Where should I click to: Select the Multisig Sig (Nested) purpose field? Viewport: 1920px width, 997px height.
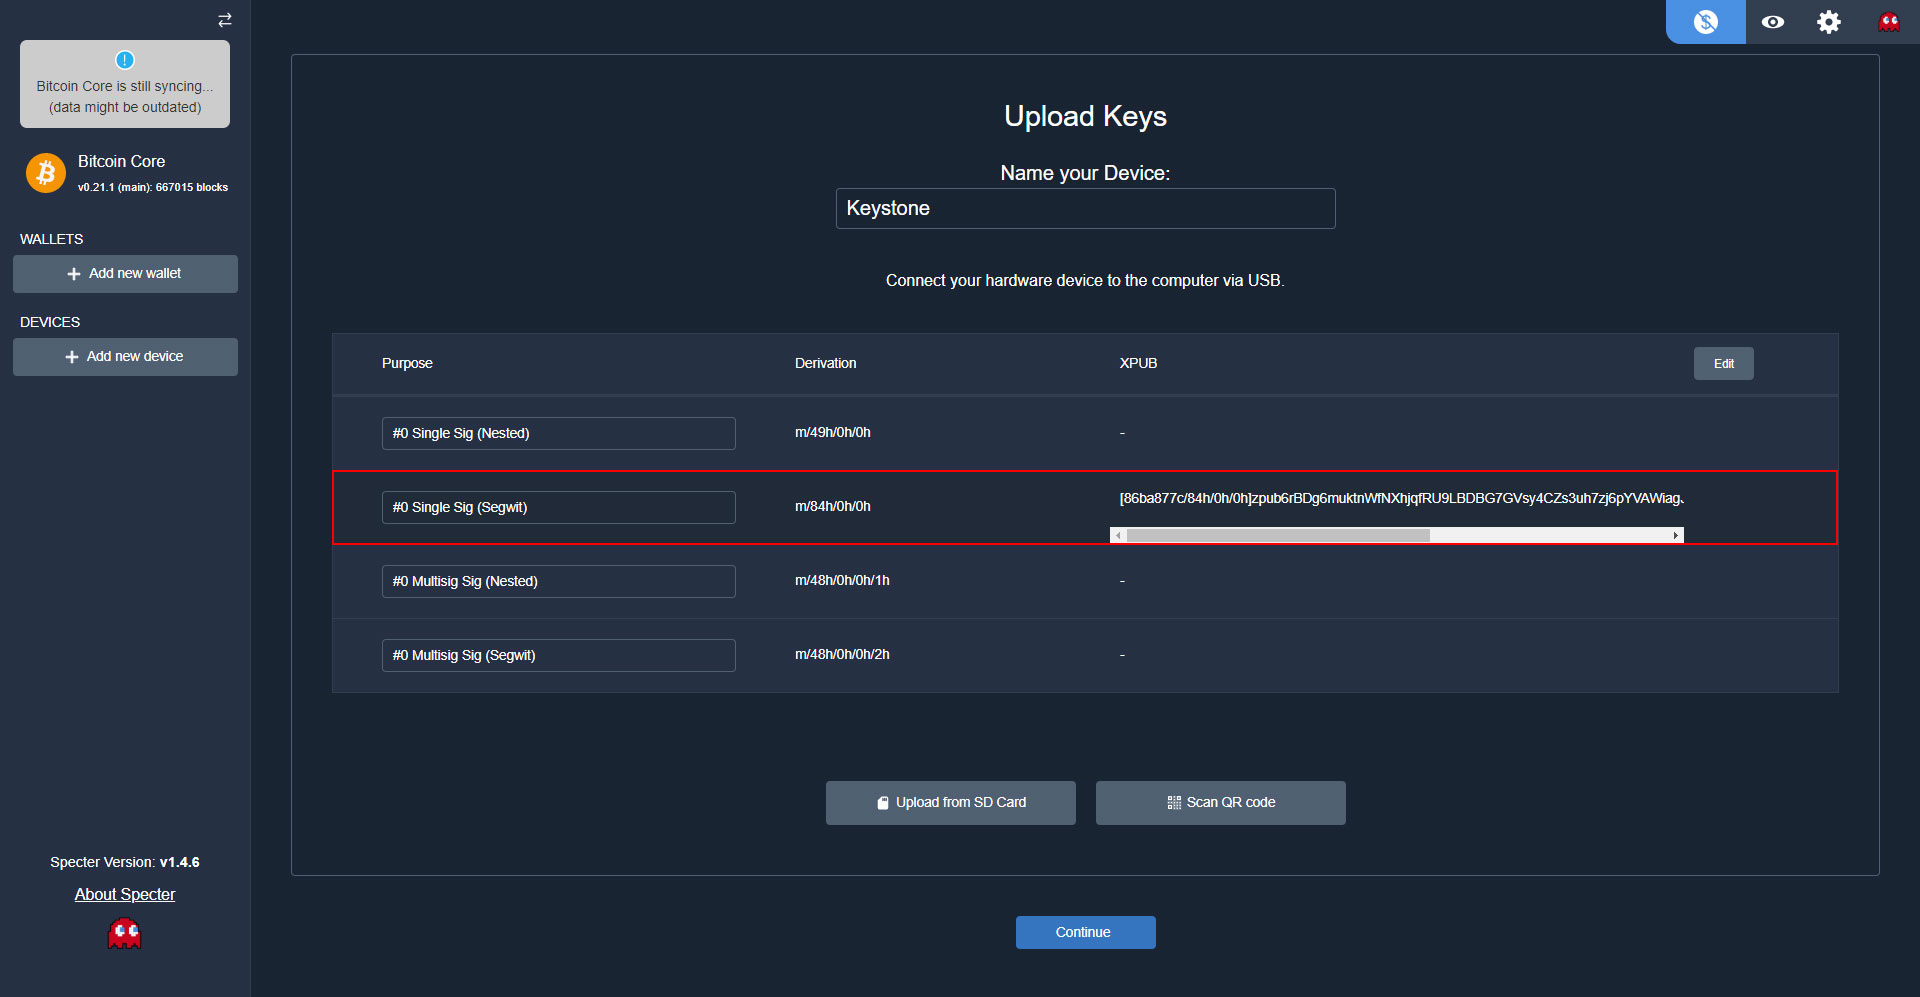point(558,582)
